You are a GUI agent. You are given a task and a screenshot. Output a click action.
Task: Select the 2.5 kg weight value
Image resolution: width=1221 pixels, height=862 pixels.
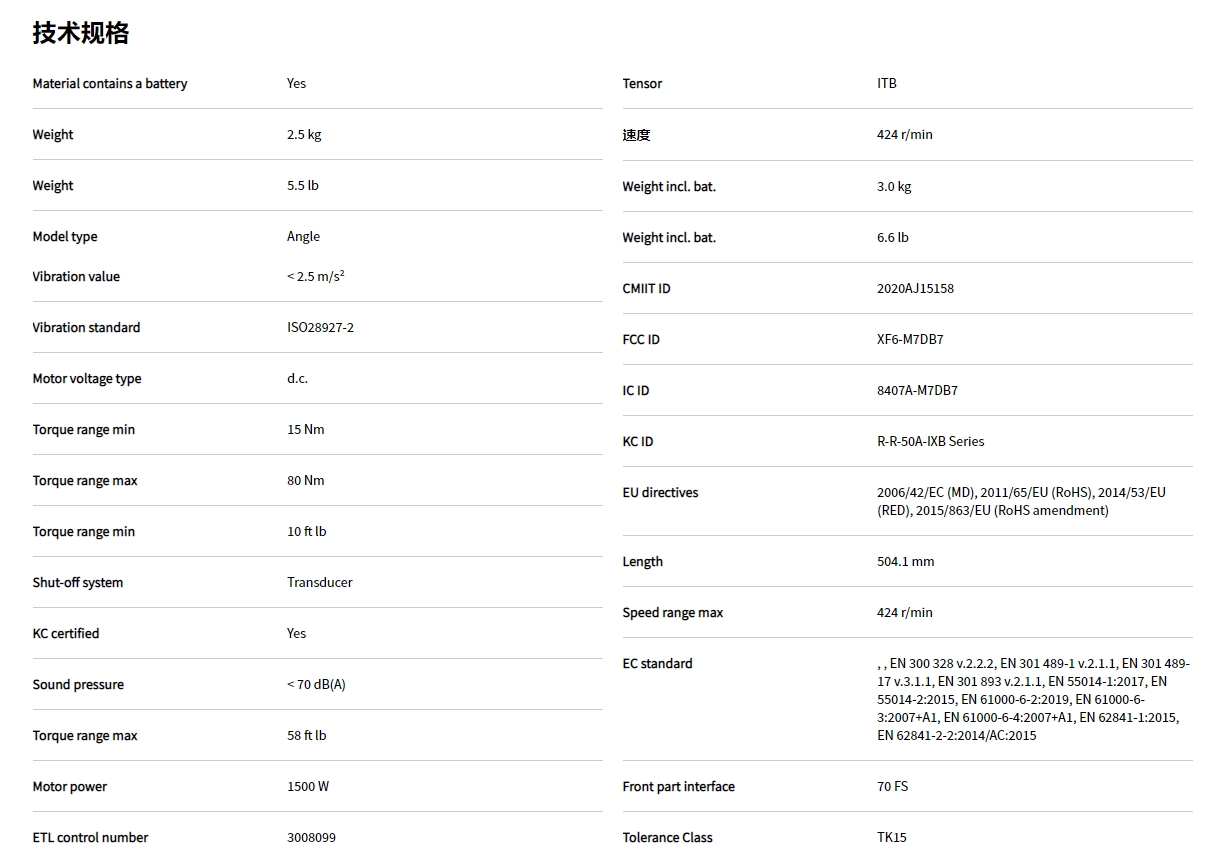(x=304, y=135)
